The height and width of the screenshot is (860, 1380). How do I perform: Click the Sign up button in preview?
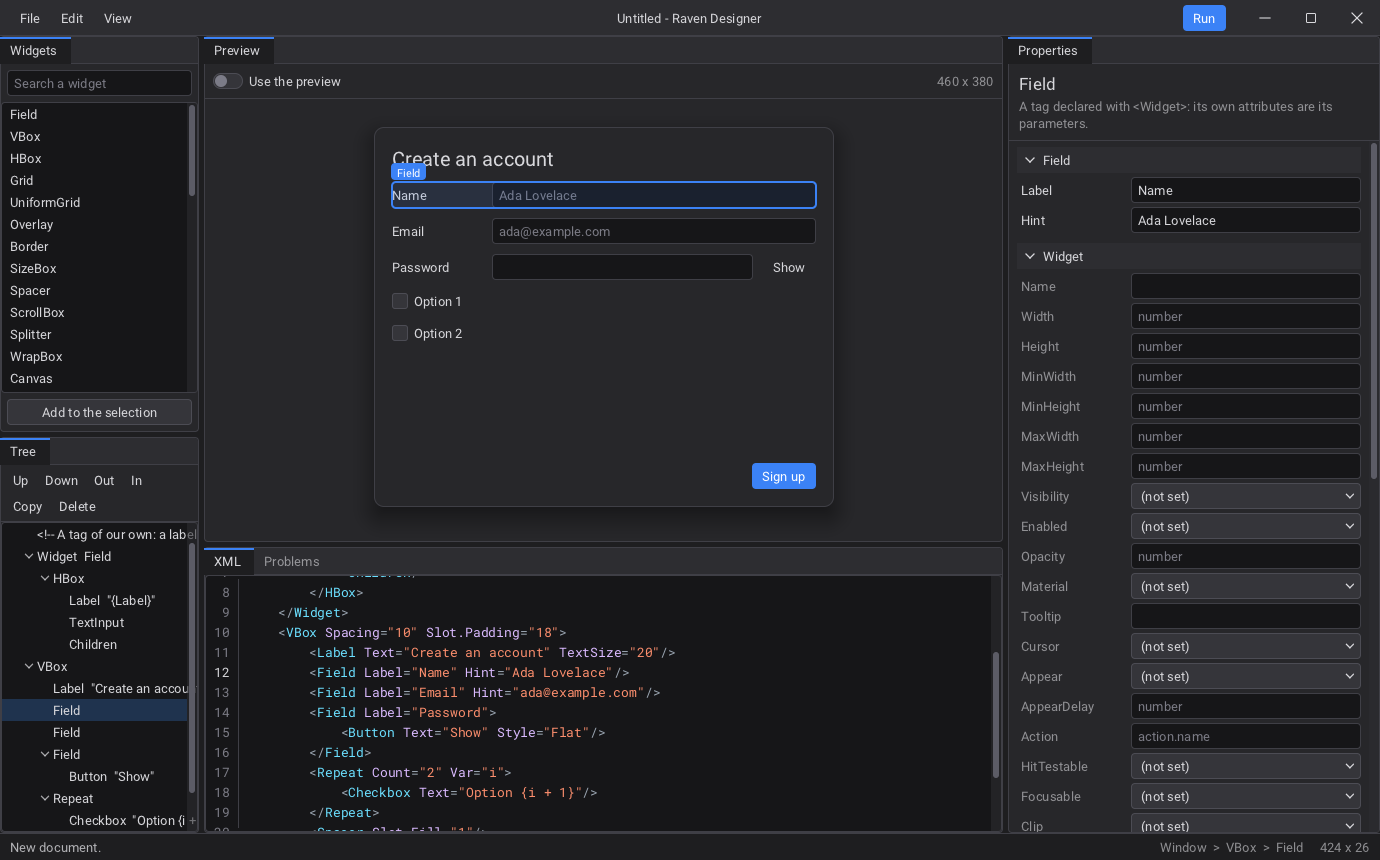point(783,476)
